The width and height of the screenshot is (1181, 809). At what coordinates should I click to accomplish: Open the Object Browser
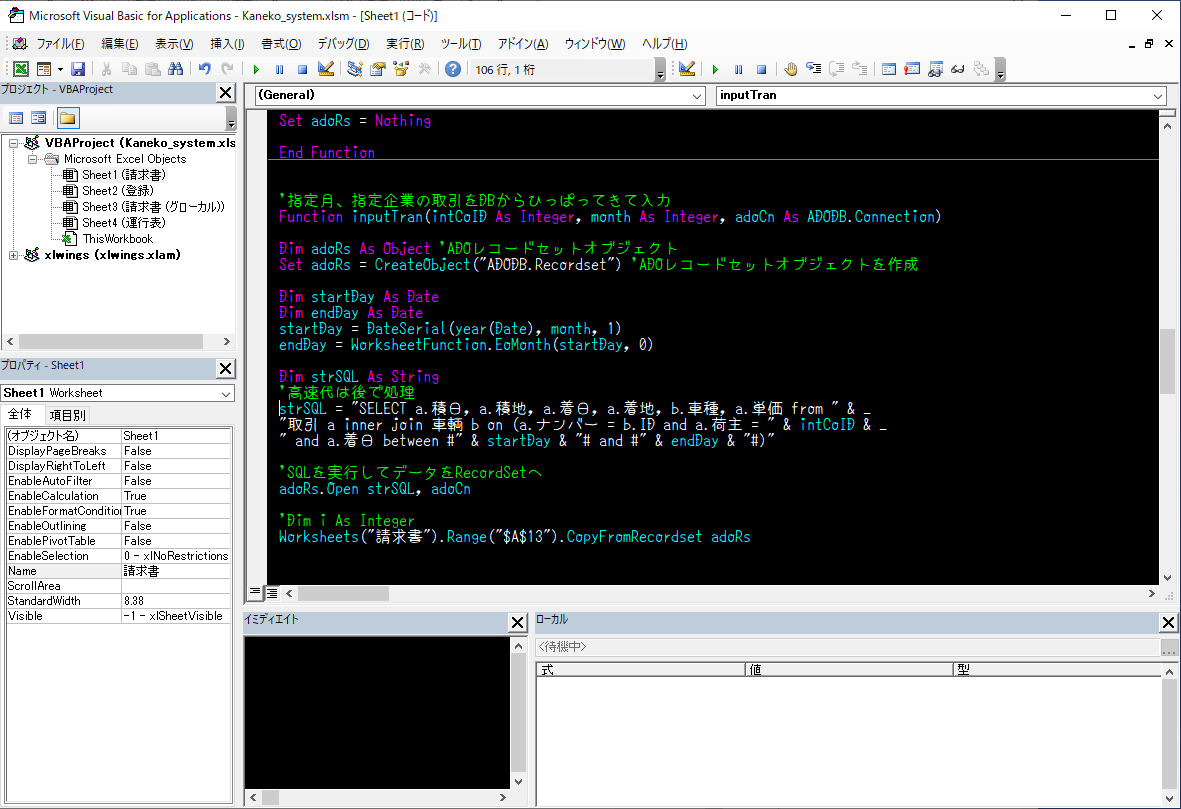pyautogui.click(x=401, y=69)
